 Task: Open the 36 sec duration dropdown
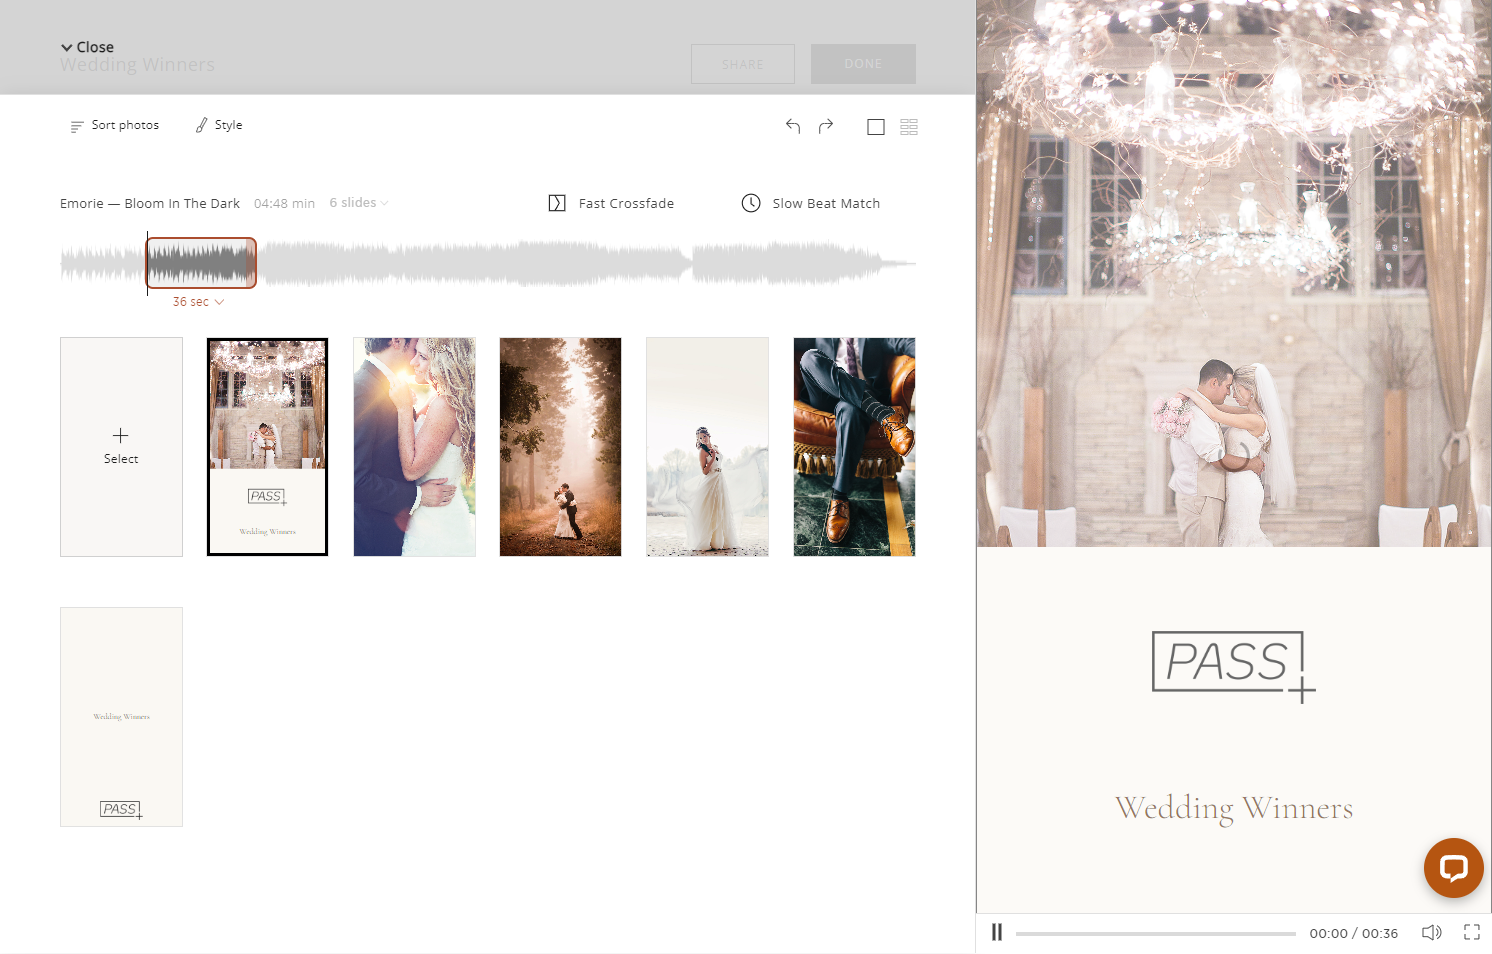pyautogui.click(x=198, y=302)
